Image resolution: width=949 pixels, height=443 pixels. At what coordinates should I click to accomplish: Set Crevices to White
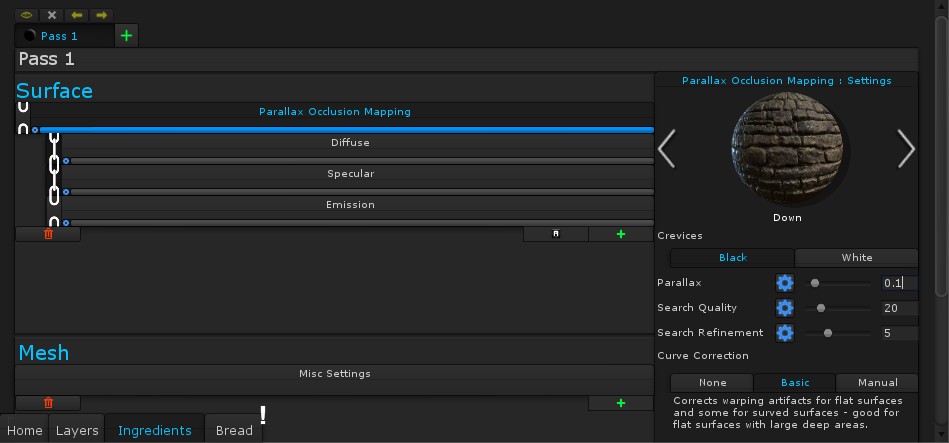[856, 258]
